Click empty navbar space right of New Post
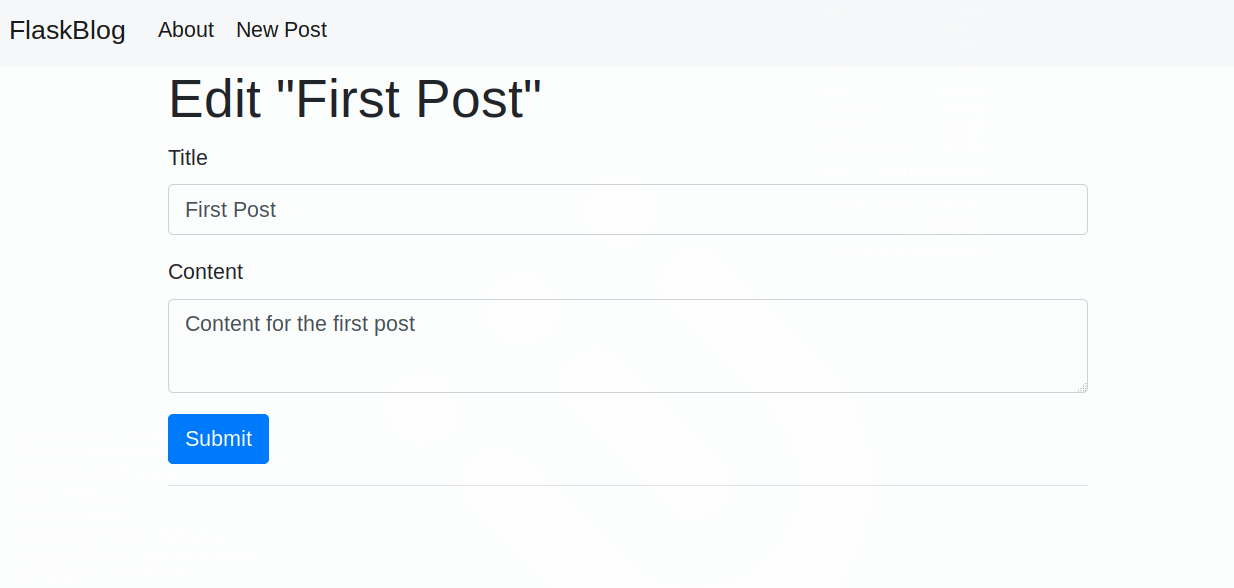 [x=780, y=32]
